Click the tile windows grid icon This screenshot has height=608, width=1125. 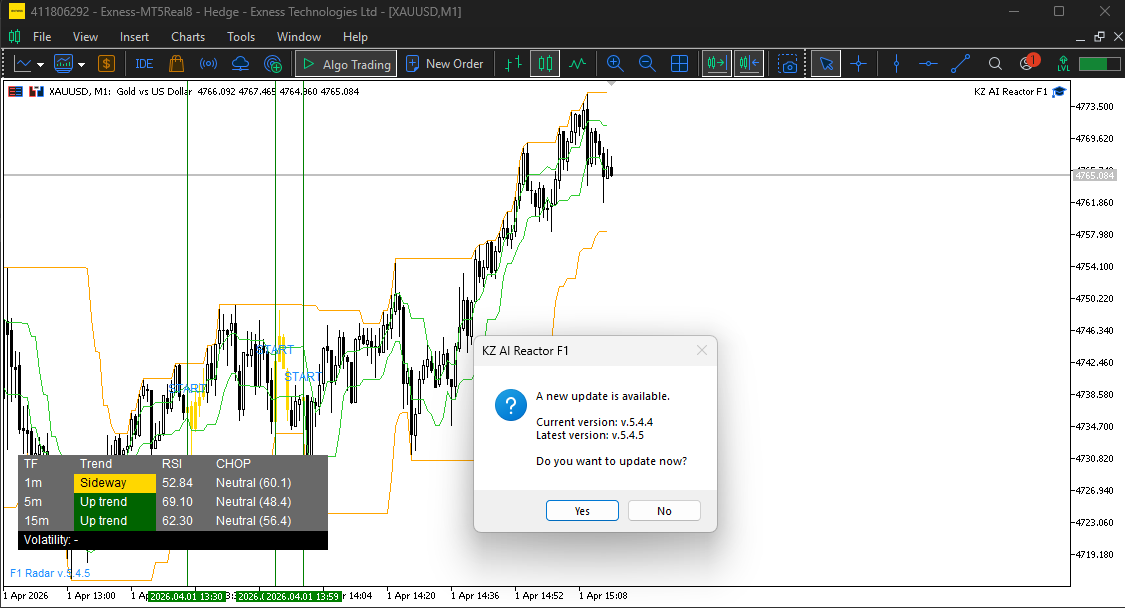coord(679,64)
